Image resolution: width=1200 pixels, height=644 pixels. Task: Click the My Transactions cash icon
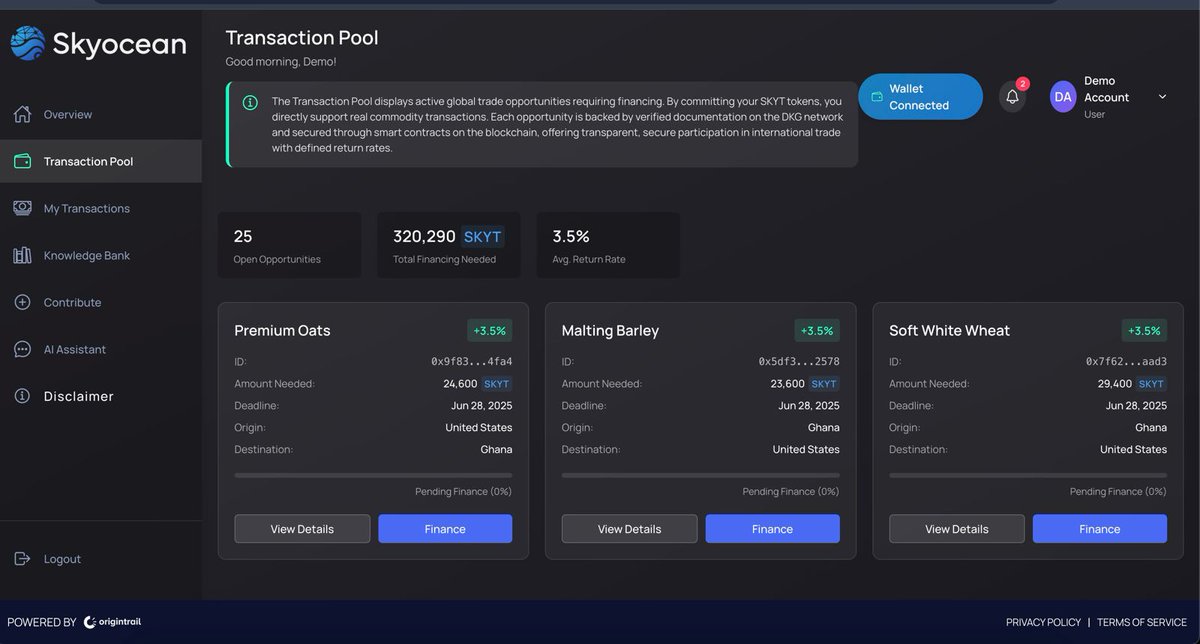[x=22, y=208]
